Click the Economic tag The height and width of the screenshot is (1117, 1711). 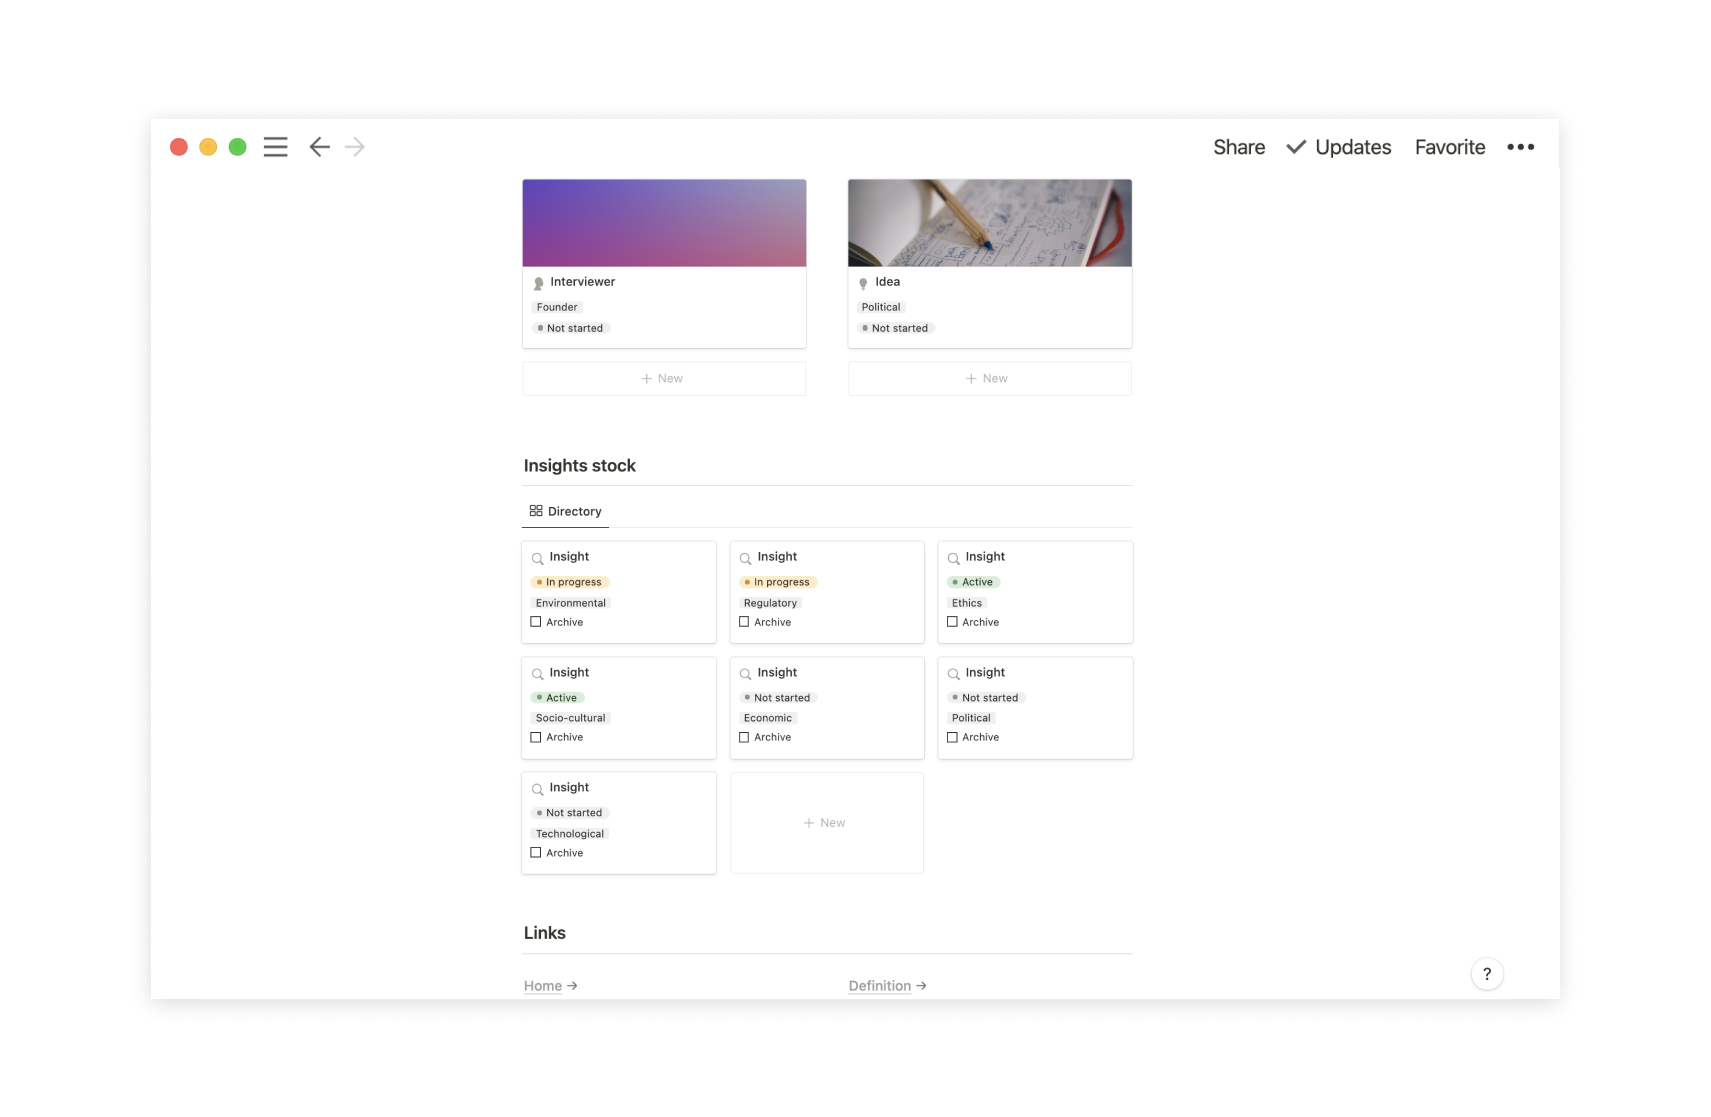[x=768, y=718]
